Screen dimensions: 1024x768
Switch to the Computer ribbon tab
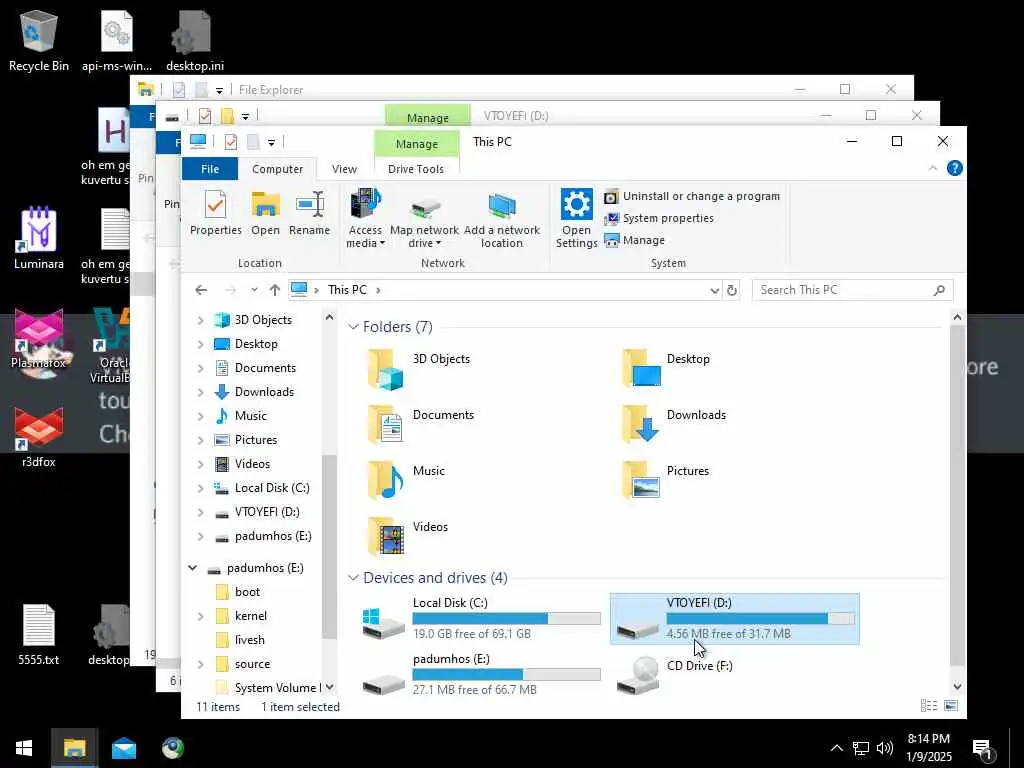click(x=278, y=168)
